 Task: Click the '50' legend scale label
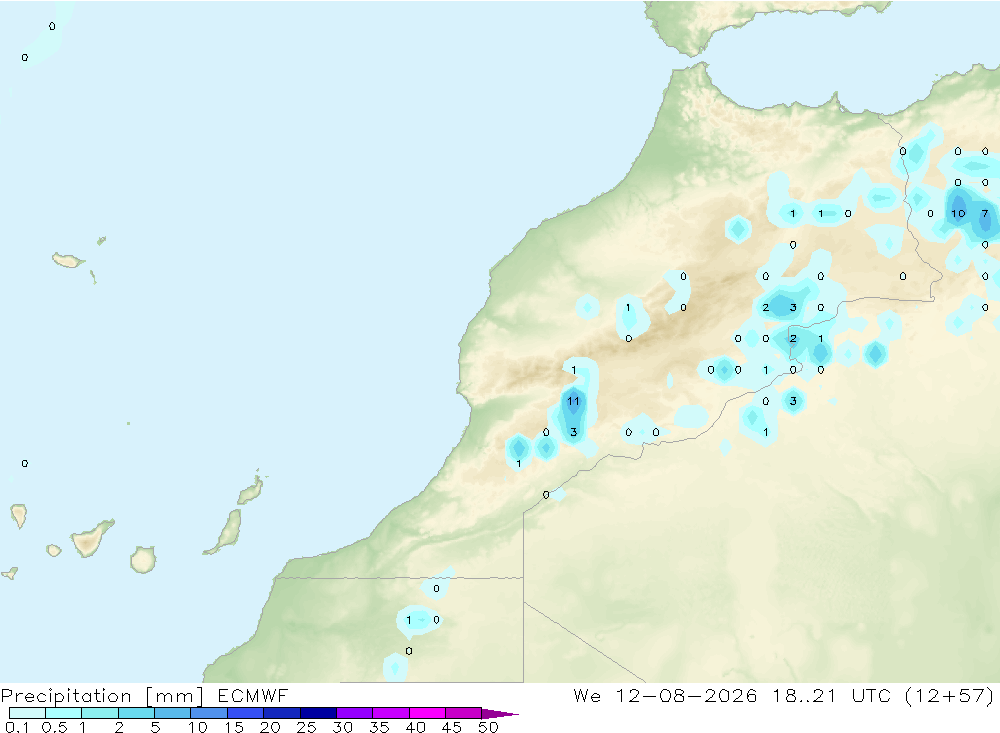click(x=489, y=727)
